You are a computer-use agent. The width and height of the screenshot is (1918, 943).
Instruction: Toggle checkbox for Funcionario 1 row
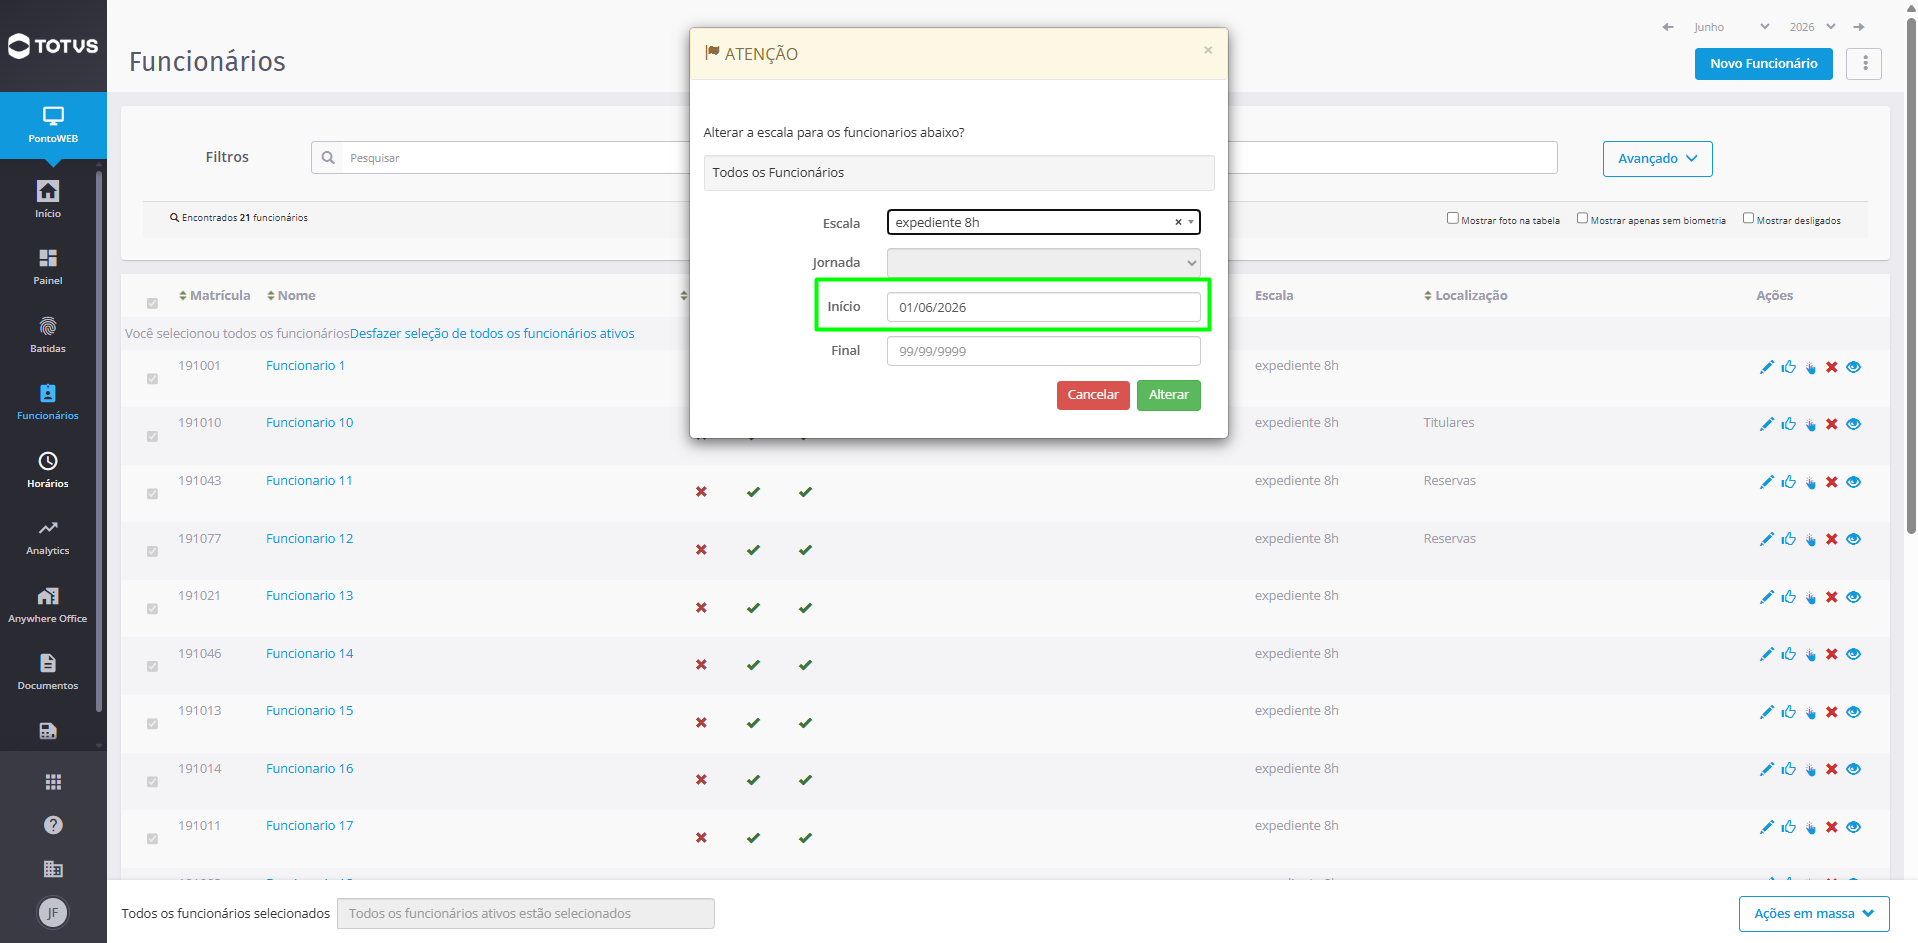[x=152, y=378]
